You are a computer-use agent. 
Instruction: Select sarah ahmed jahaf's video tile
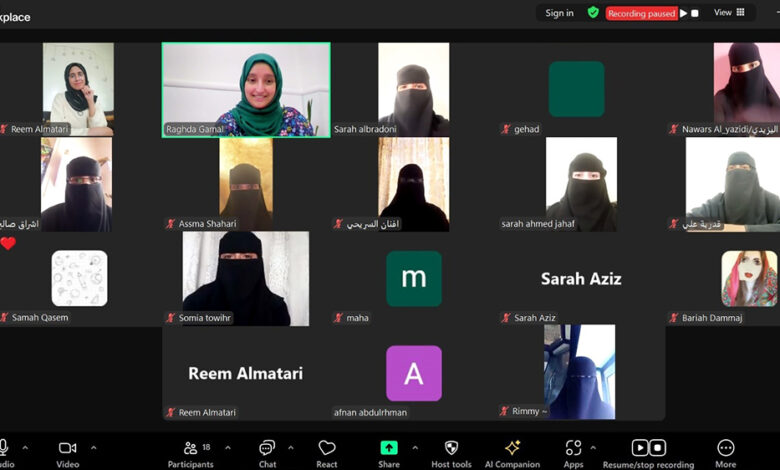[581, 184]
